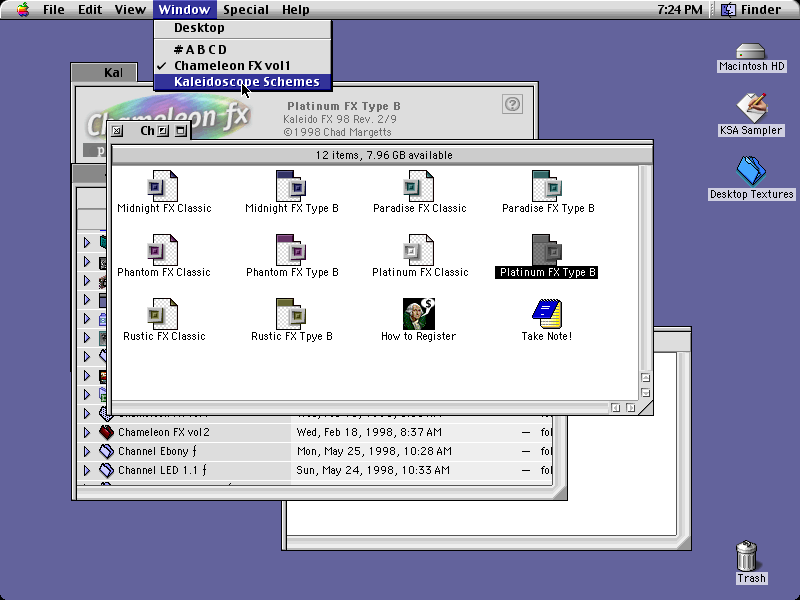Screen dimensions: 800x600
Task: Open the Help menu
Action: click(295, 10)
